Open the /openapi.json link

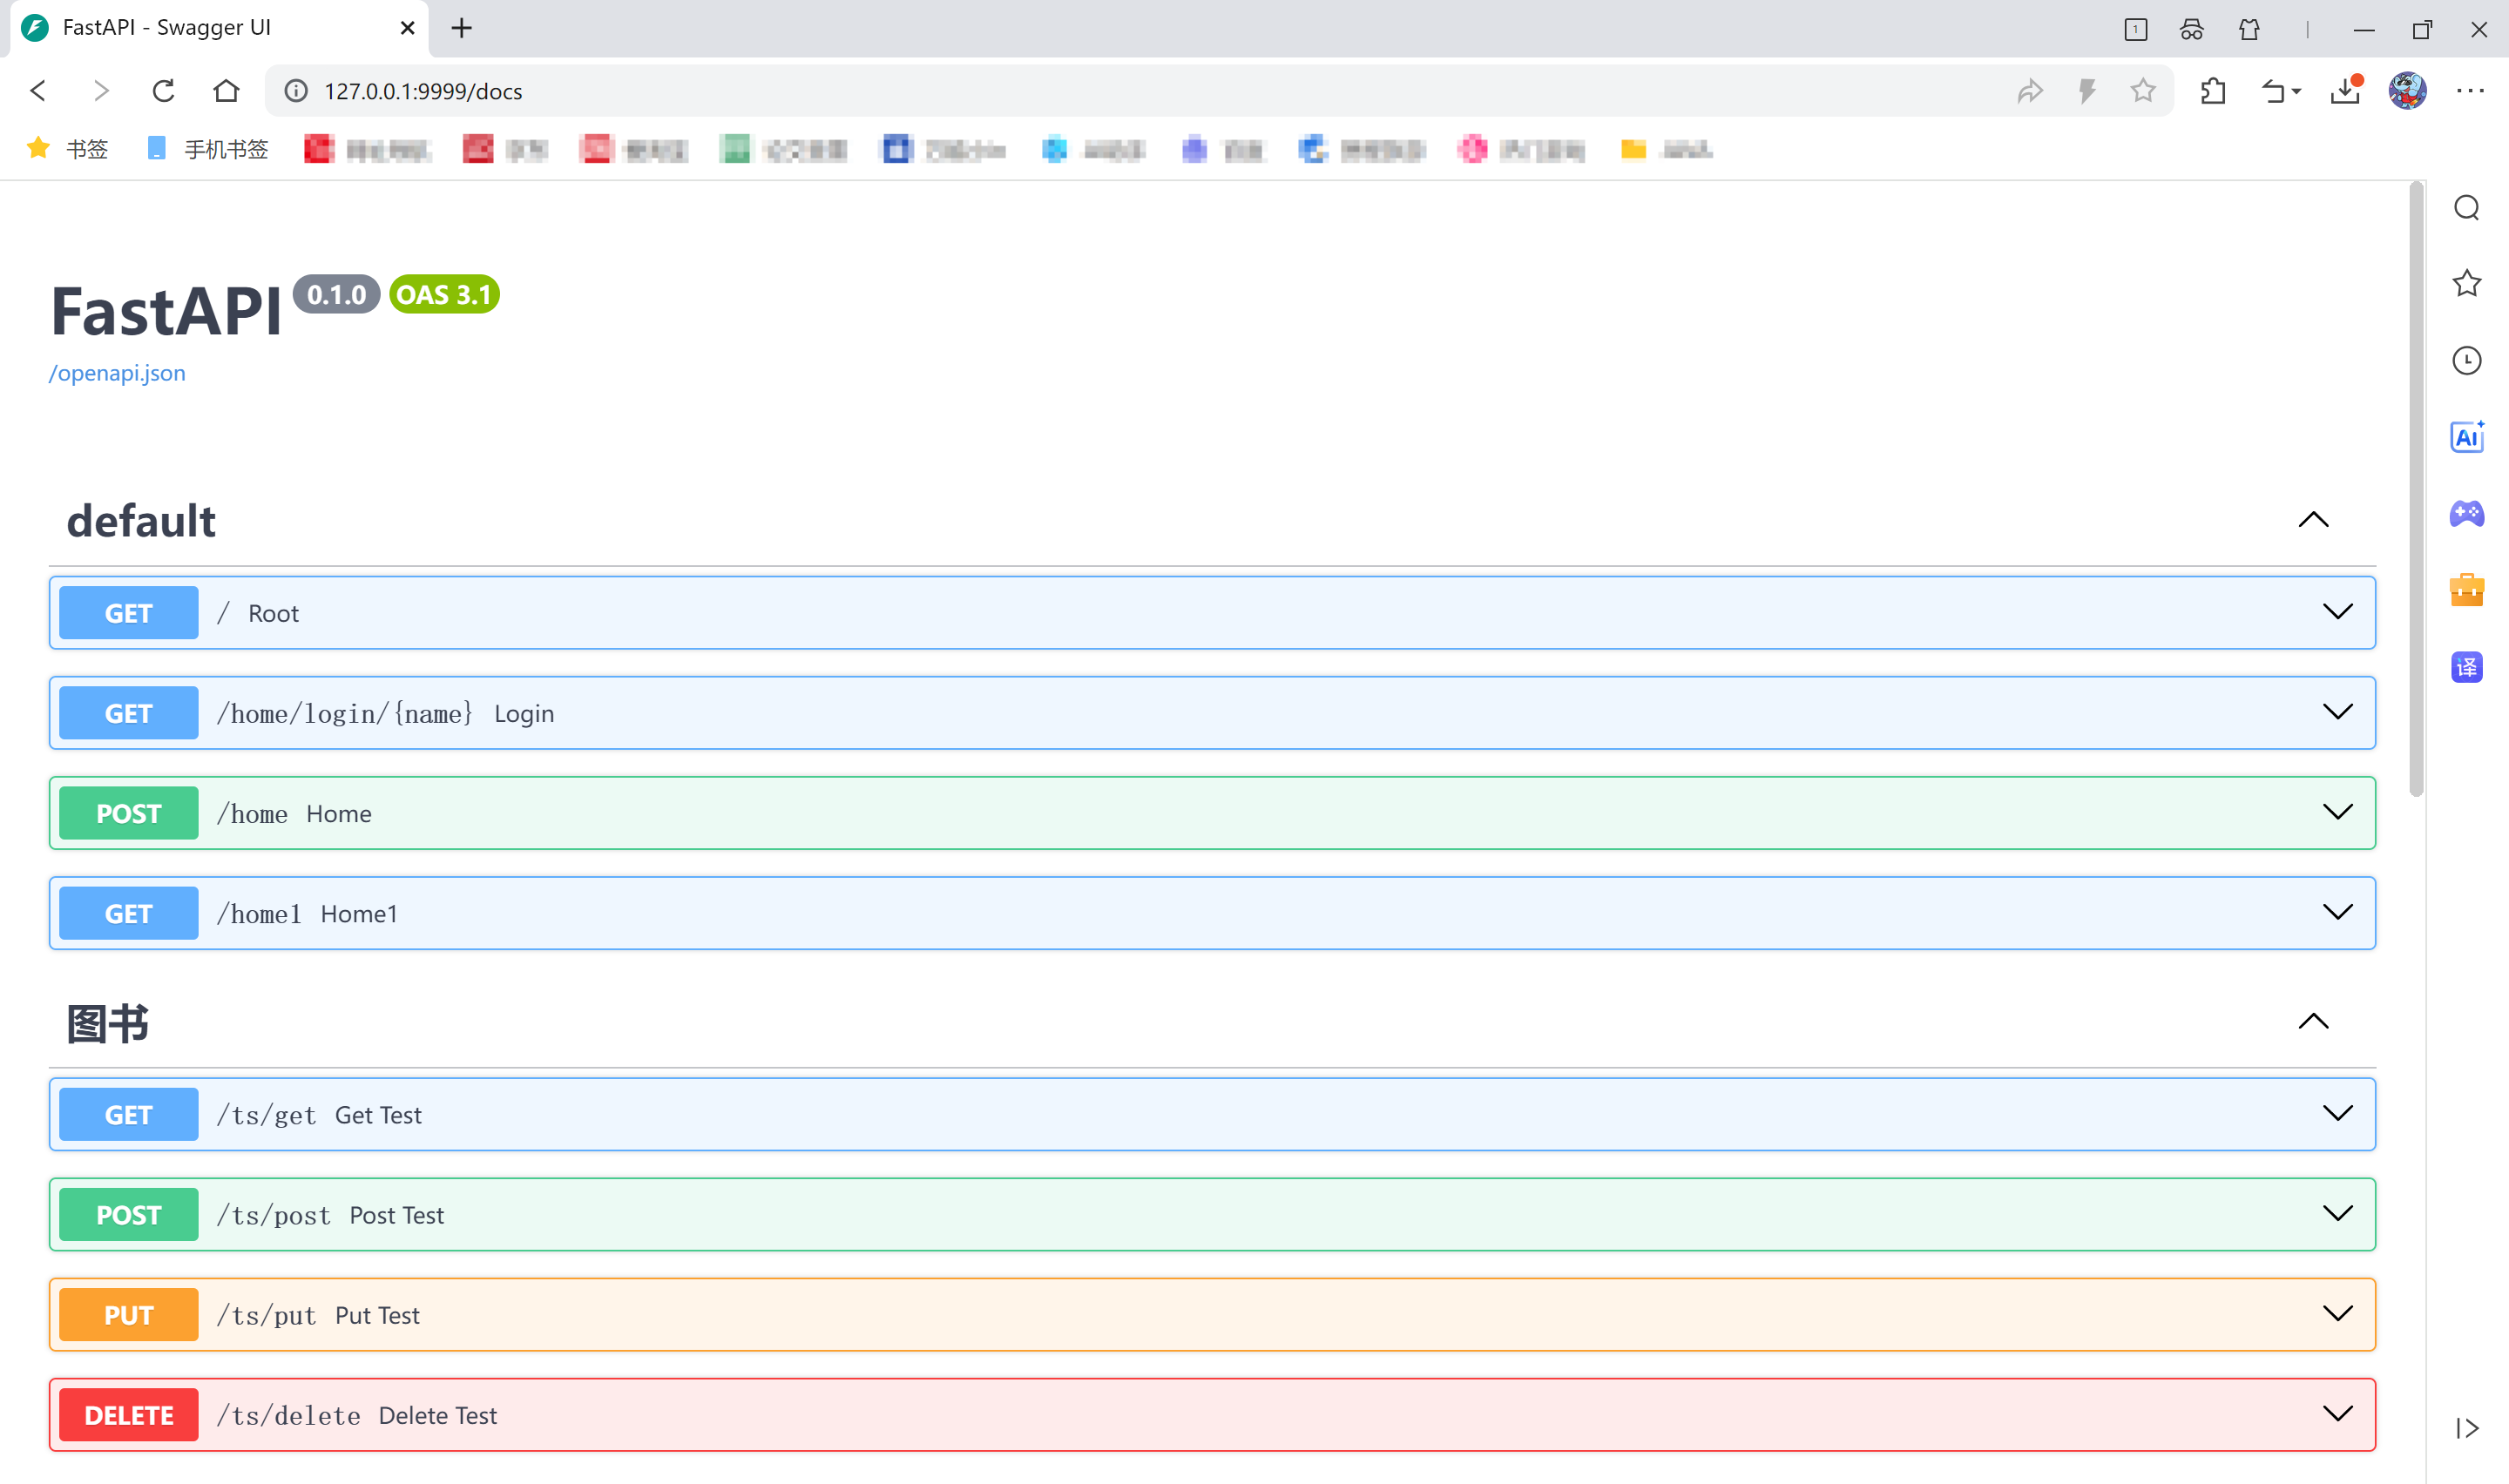tap(117, 373)
